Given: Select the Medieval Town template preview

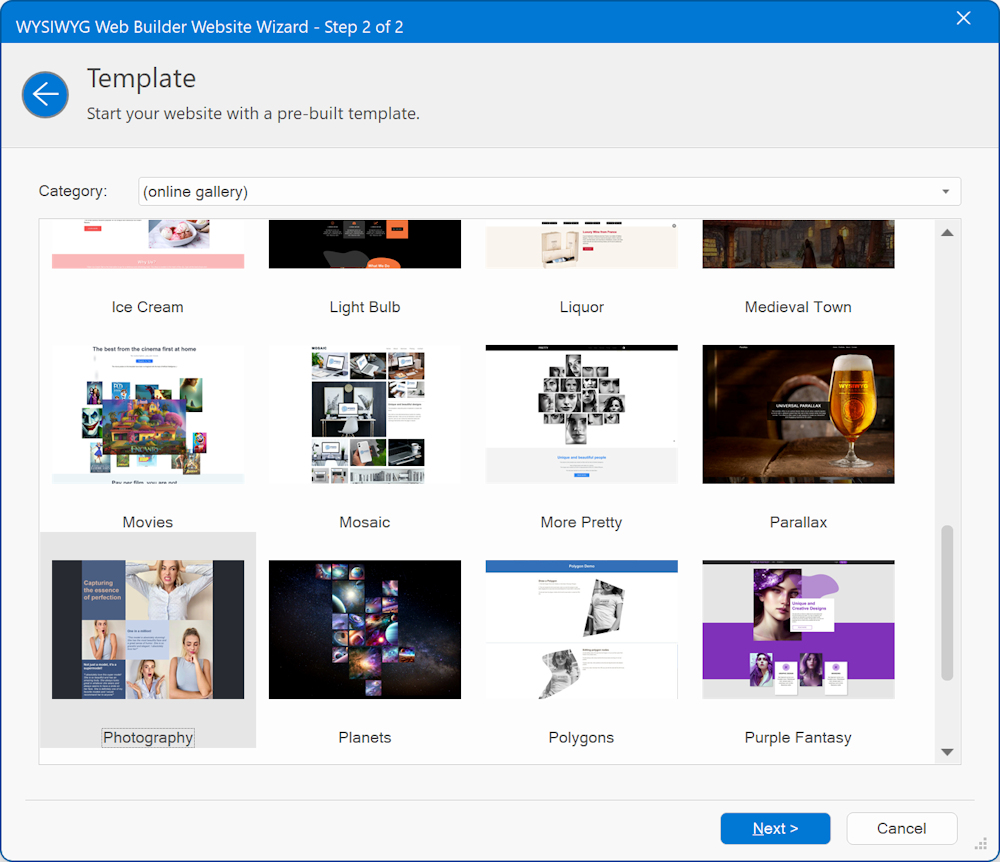Looking at the screenshot, I should 798,245.
